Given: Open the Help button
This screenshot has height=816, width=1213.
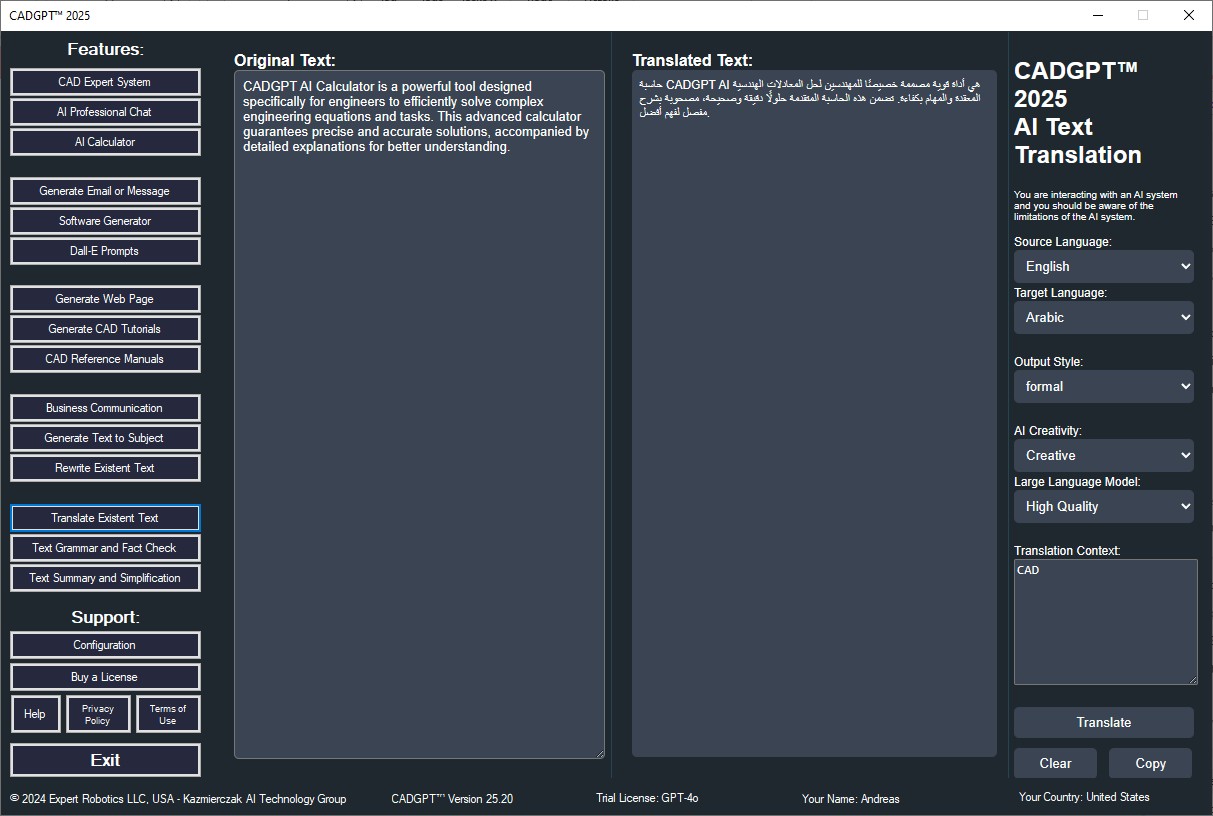Looking at the screenshot, I should [x=35, y=714].
